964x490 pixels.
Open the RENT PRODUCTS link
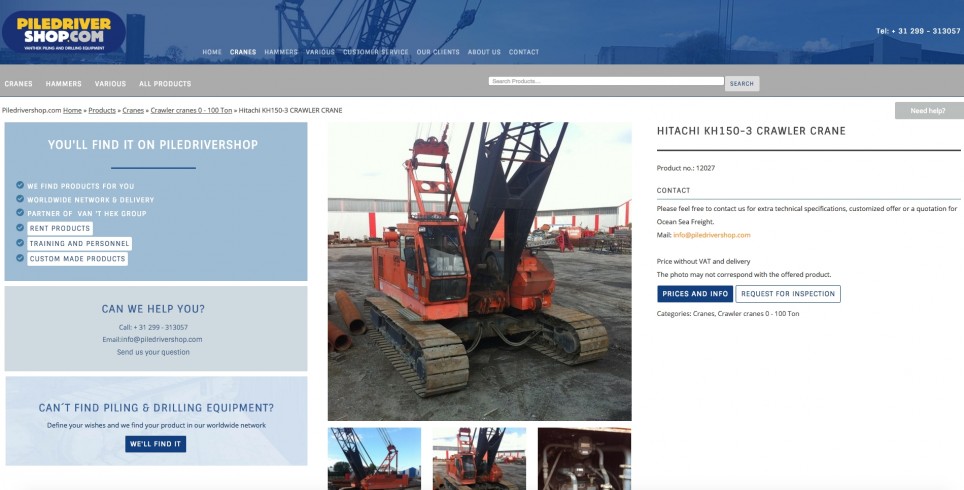click(x=60, y=228)
